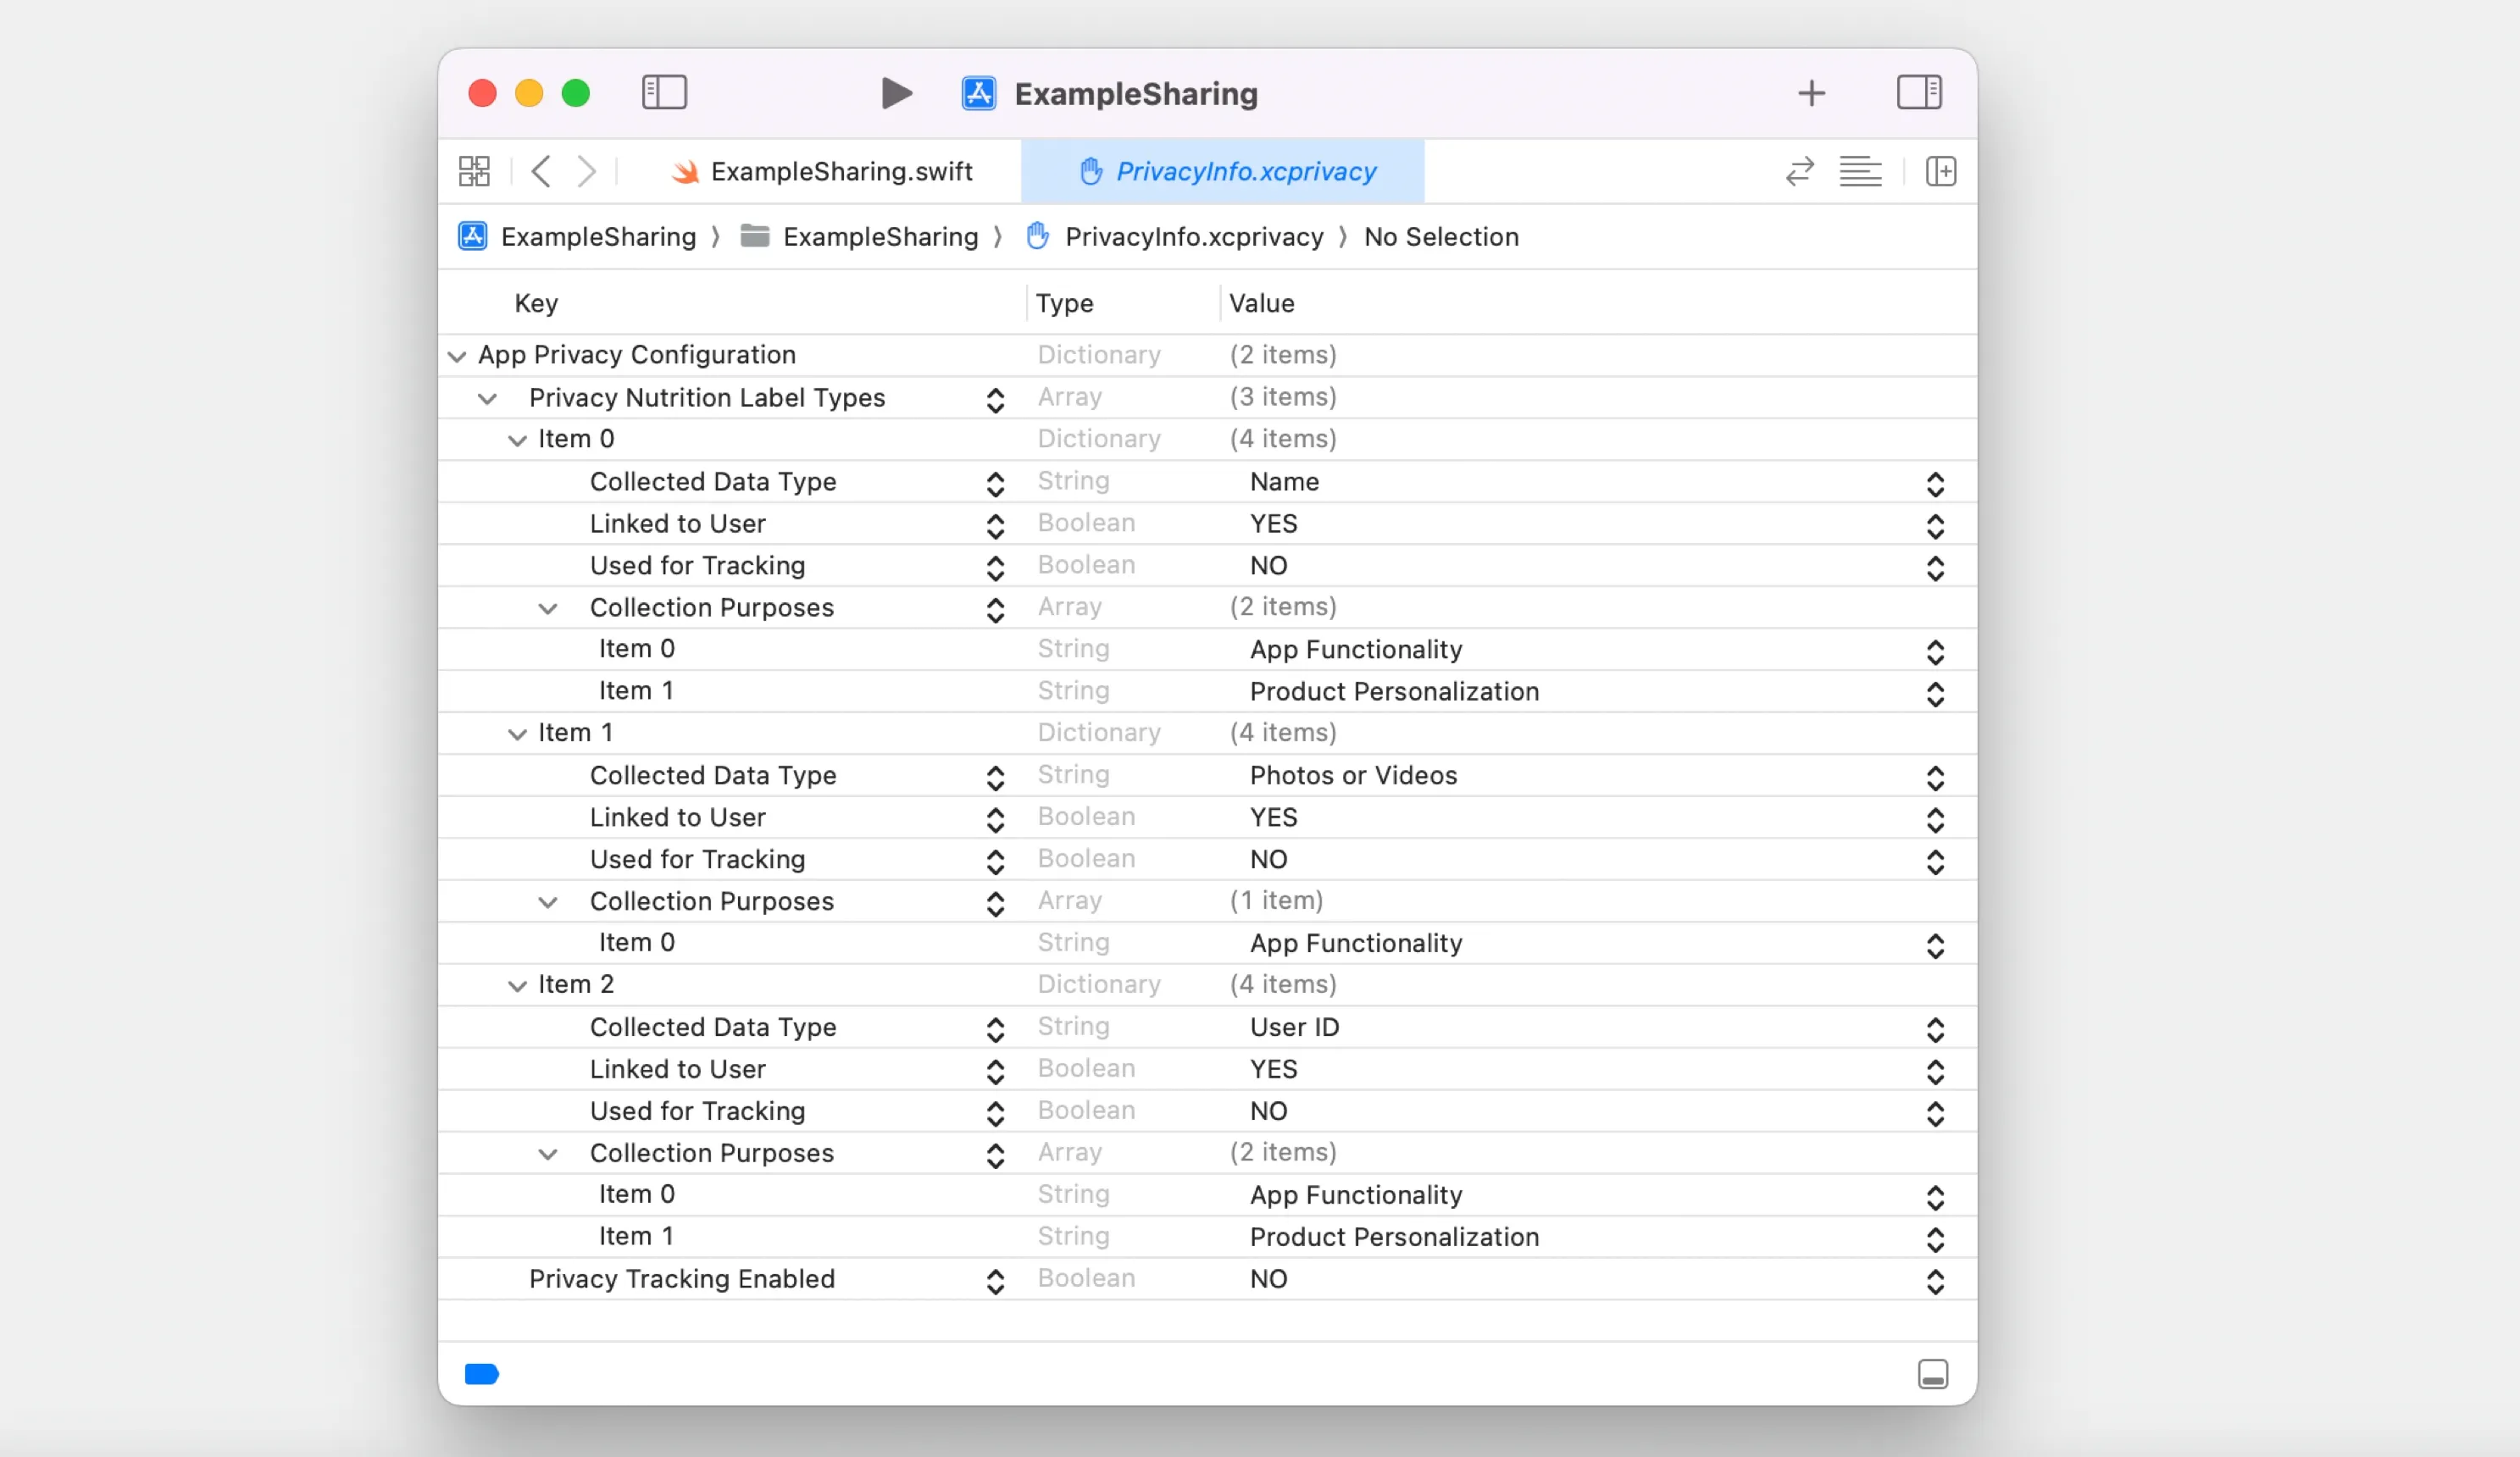
Task: Change Product Personalization value under Item 2
Action: [x=1935, y=1240]
